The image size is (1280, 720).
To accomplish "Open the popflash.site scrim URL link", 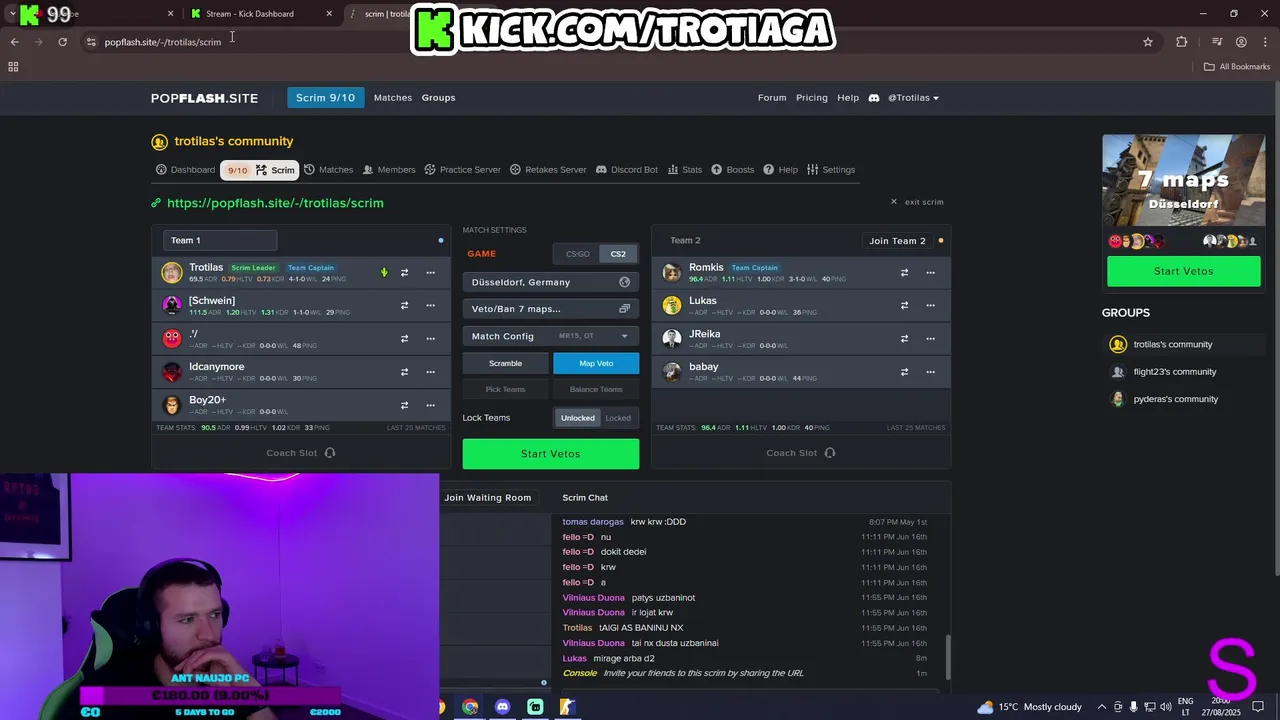I will (x=275, y=203).
